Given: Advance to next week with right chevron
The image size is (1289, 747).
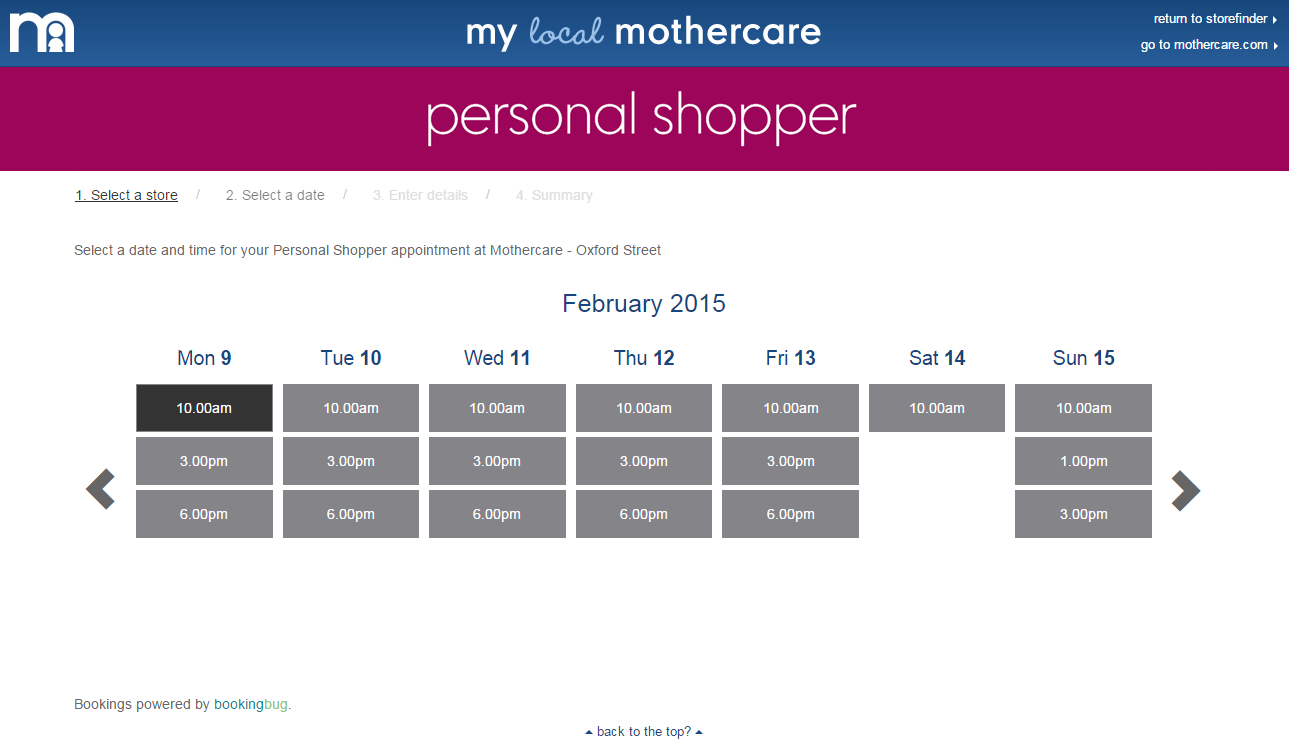Looking at the screenshot, I should click(x=1185, y=490).
